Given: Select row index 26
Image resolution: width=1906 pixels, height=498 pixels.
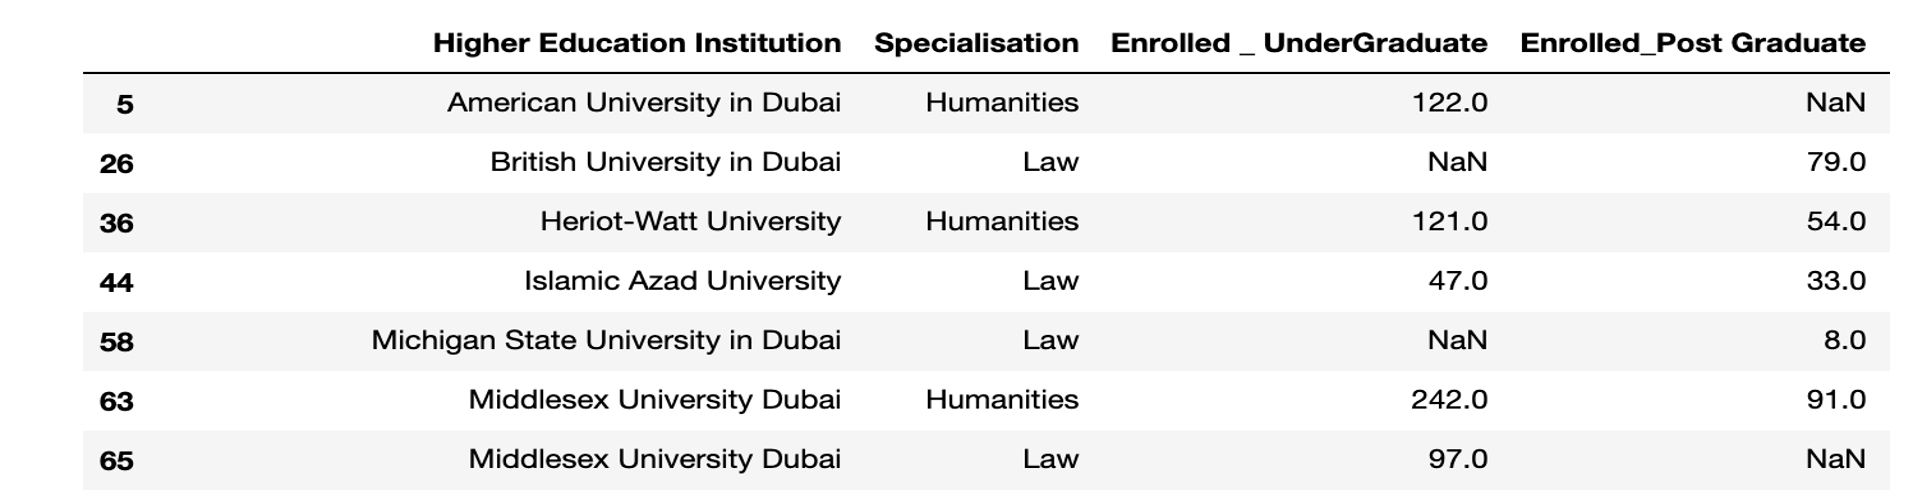Looking at the screenshot, I should tap(117, 163).
